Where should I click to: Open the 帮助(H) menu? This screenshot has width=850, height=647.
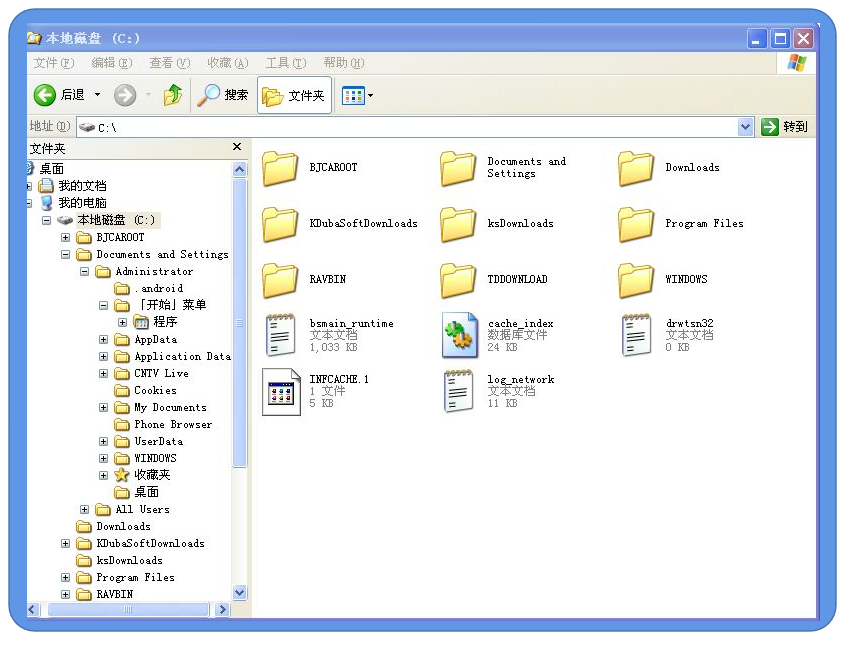point(344,63)
